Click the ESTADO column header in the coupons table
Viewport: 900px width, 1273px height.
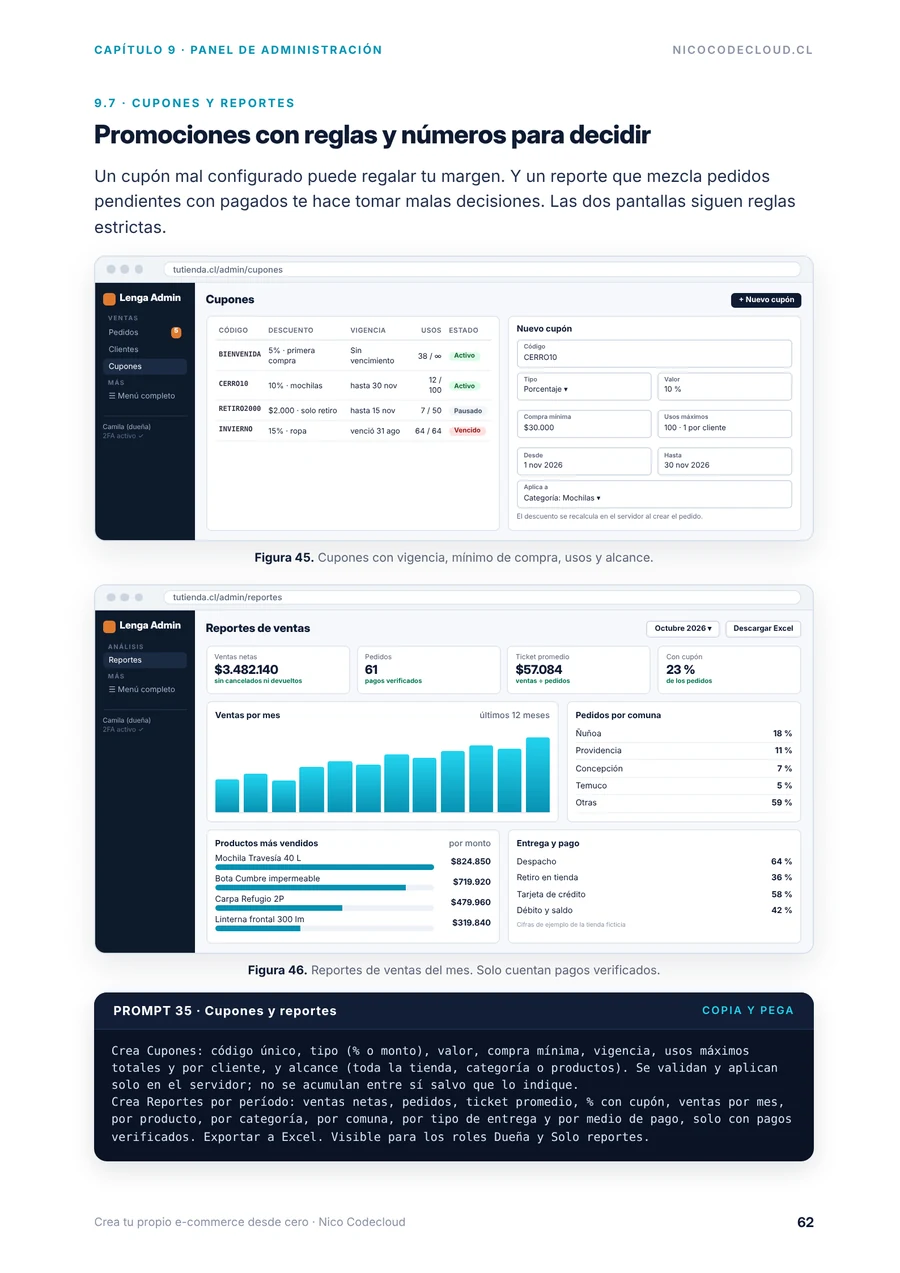coord(463,330)
